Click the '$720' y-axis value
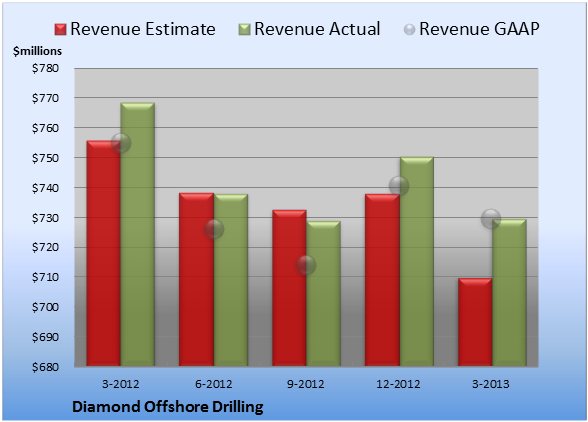The width and height of the screenshot is (588, 422). pos(45,247)
